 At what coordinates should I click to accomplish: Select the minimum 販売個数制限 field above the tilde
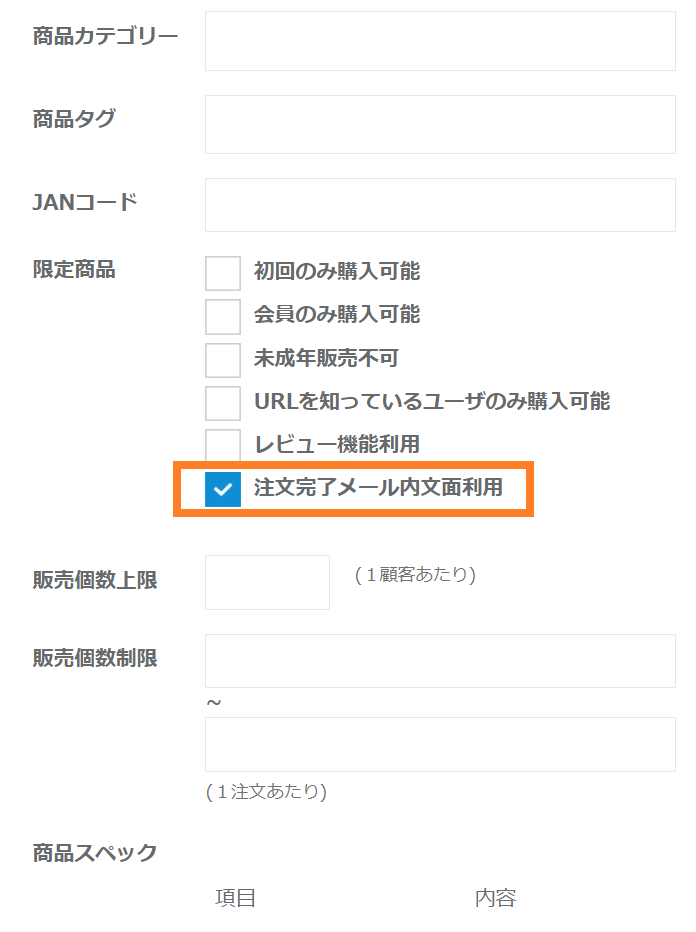pos(440,661)
